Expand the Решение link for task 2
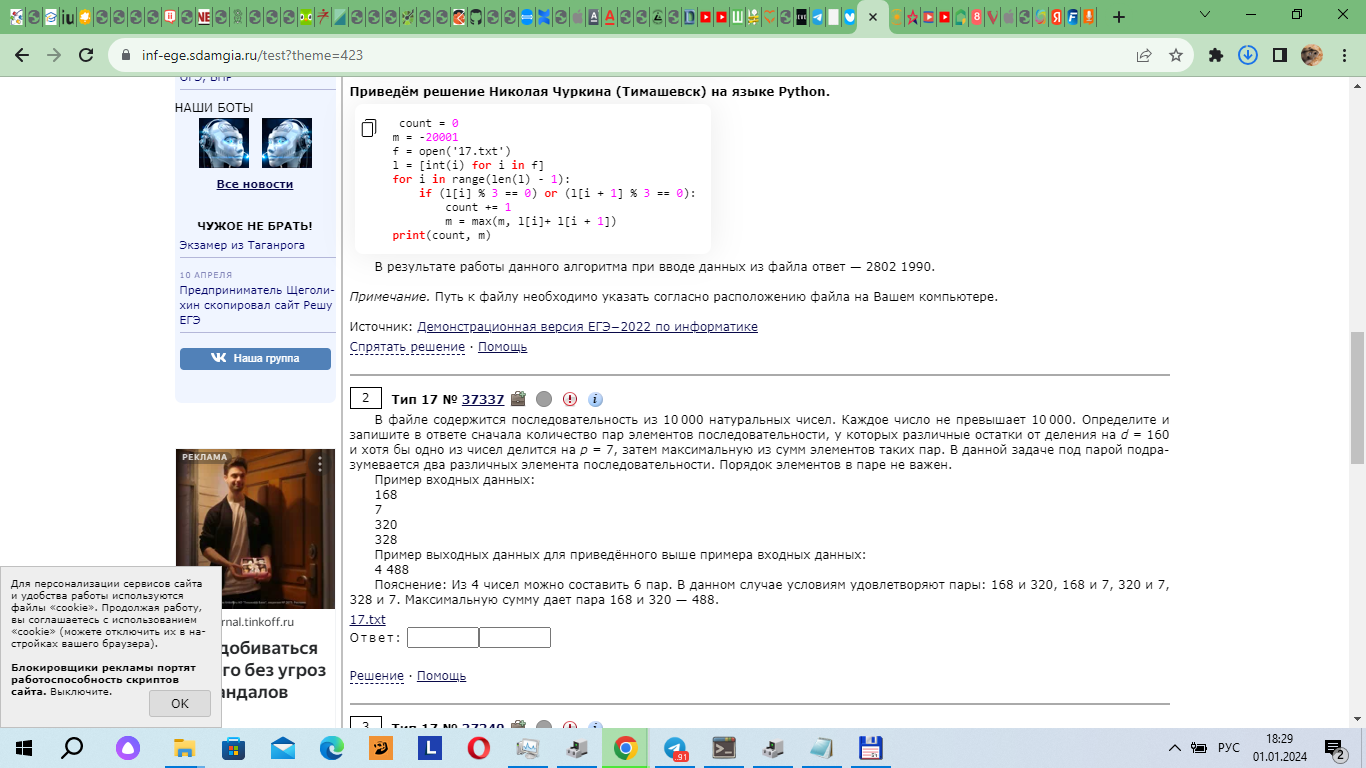 pyautogui.click(x=377, y=676)
